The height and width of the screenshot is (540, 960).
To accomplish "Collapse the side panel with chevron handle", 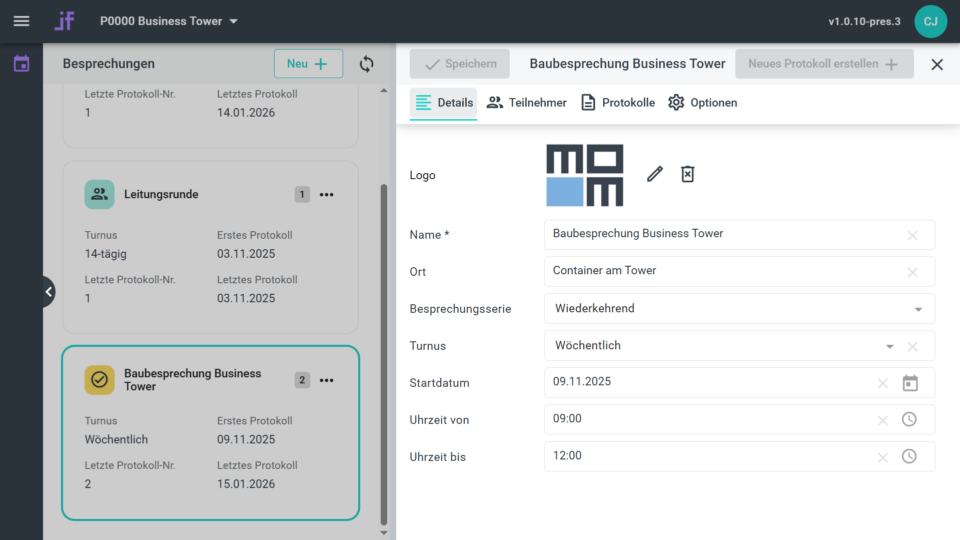I will coord(48,292).
